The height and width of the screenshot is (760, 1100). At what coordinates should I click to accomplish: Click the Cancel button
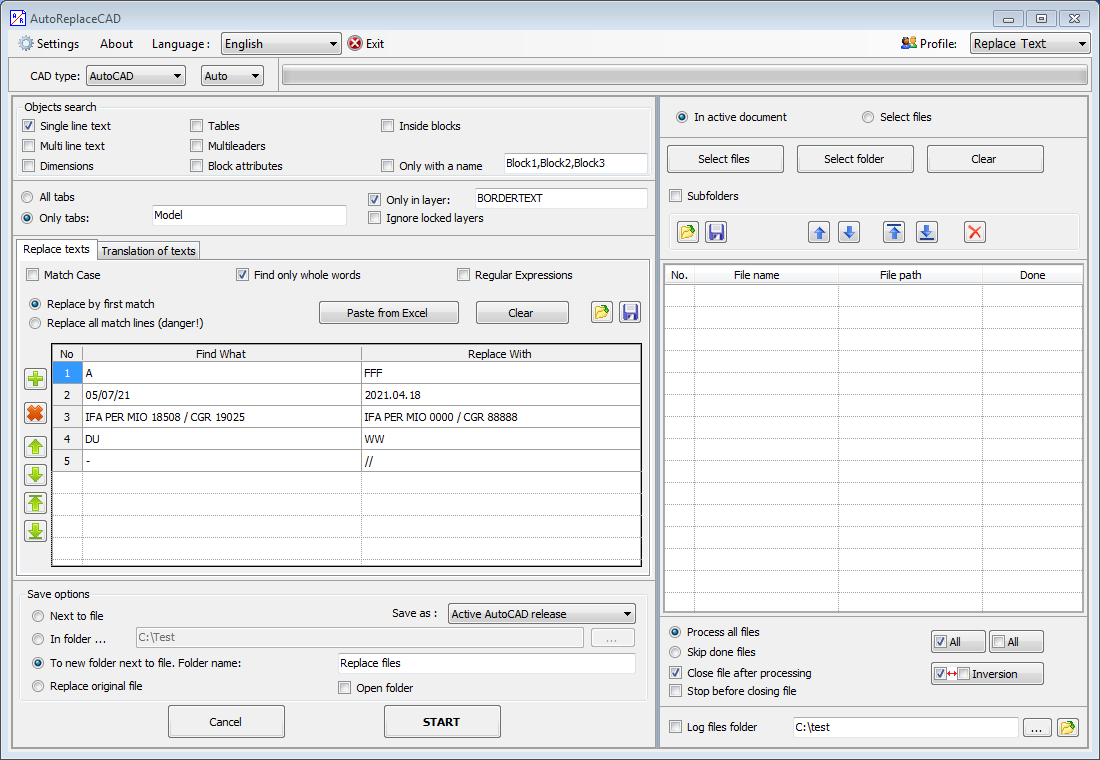[226, 721]
